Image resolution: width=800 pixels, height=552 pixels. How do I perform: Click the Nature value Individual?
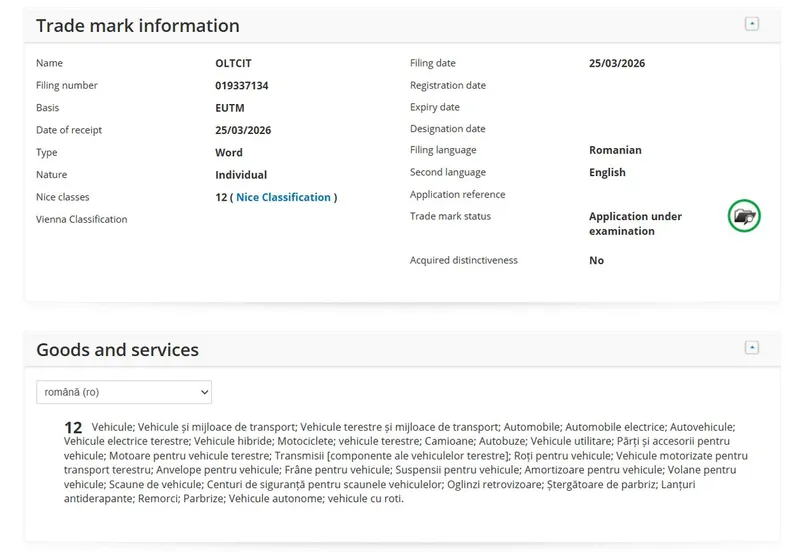[241, 175]
